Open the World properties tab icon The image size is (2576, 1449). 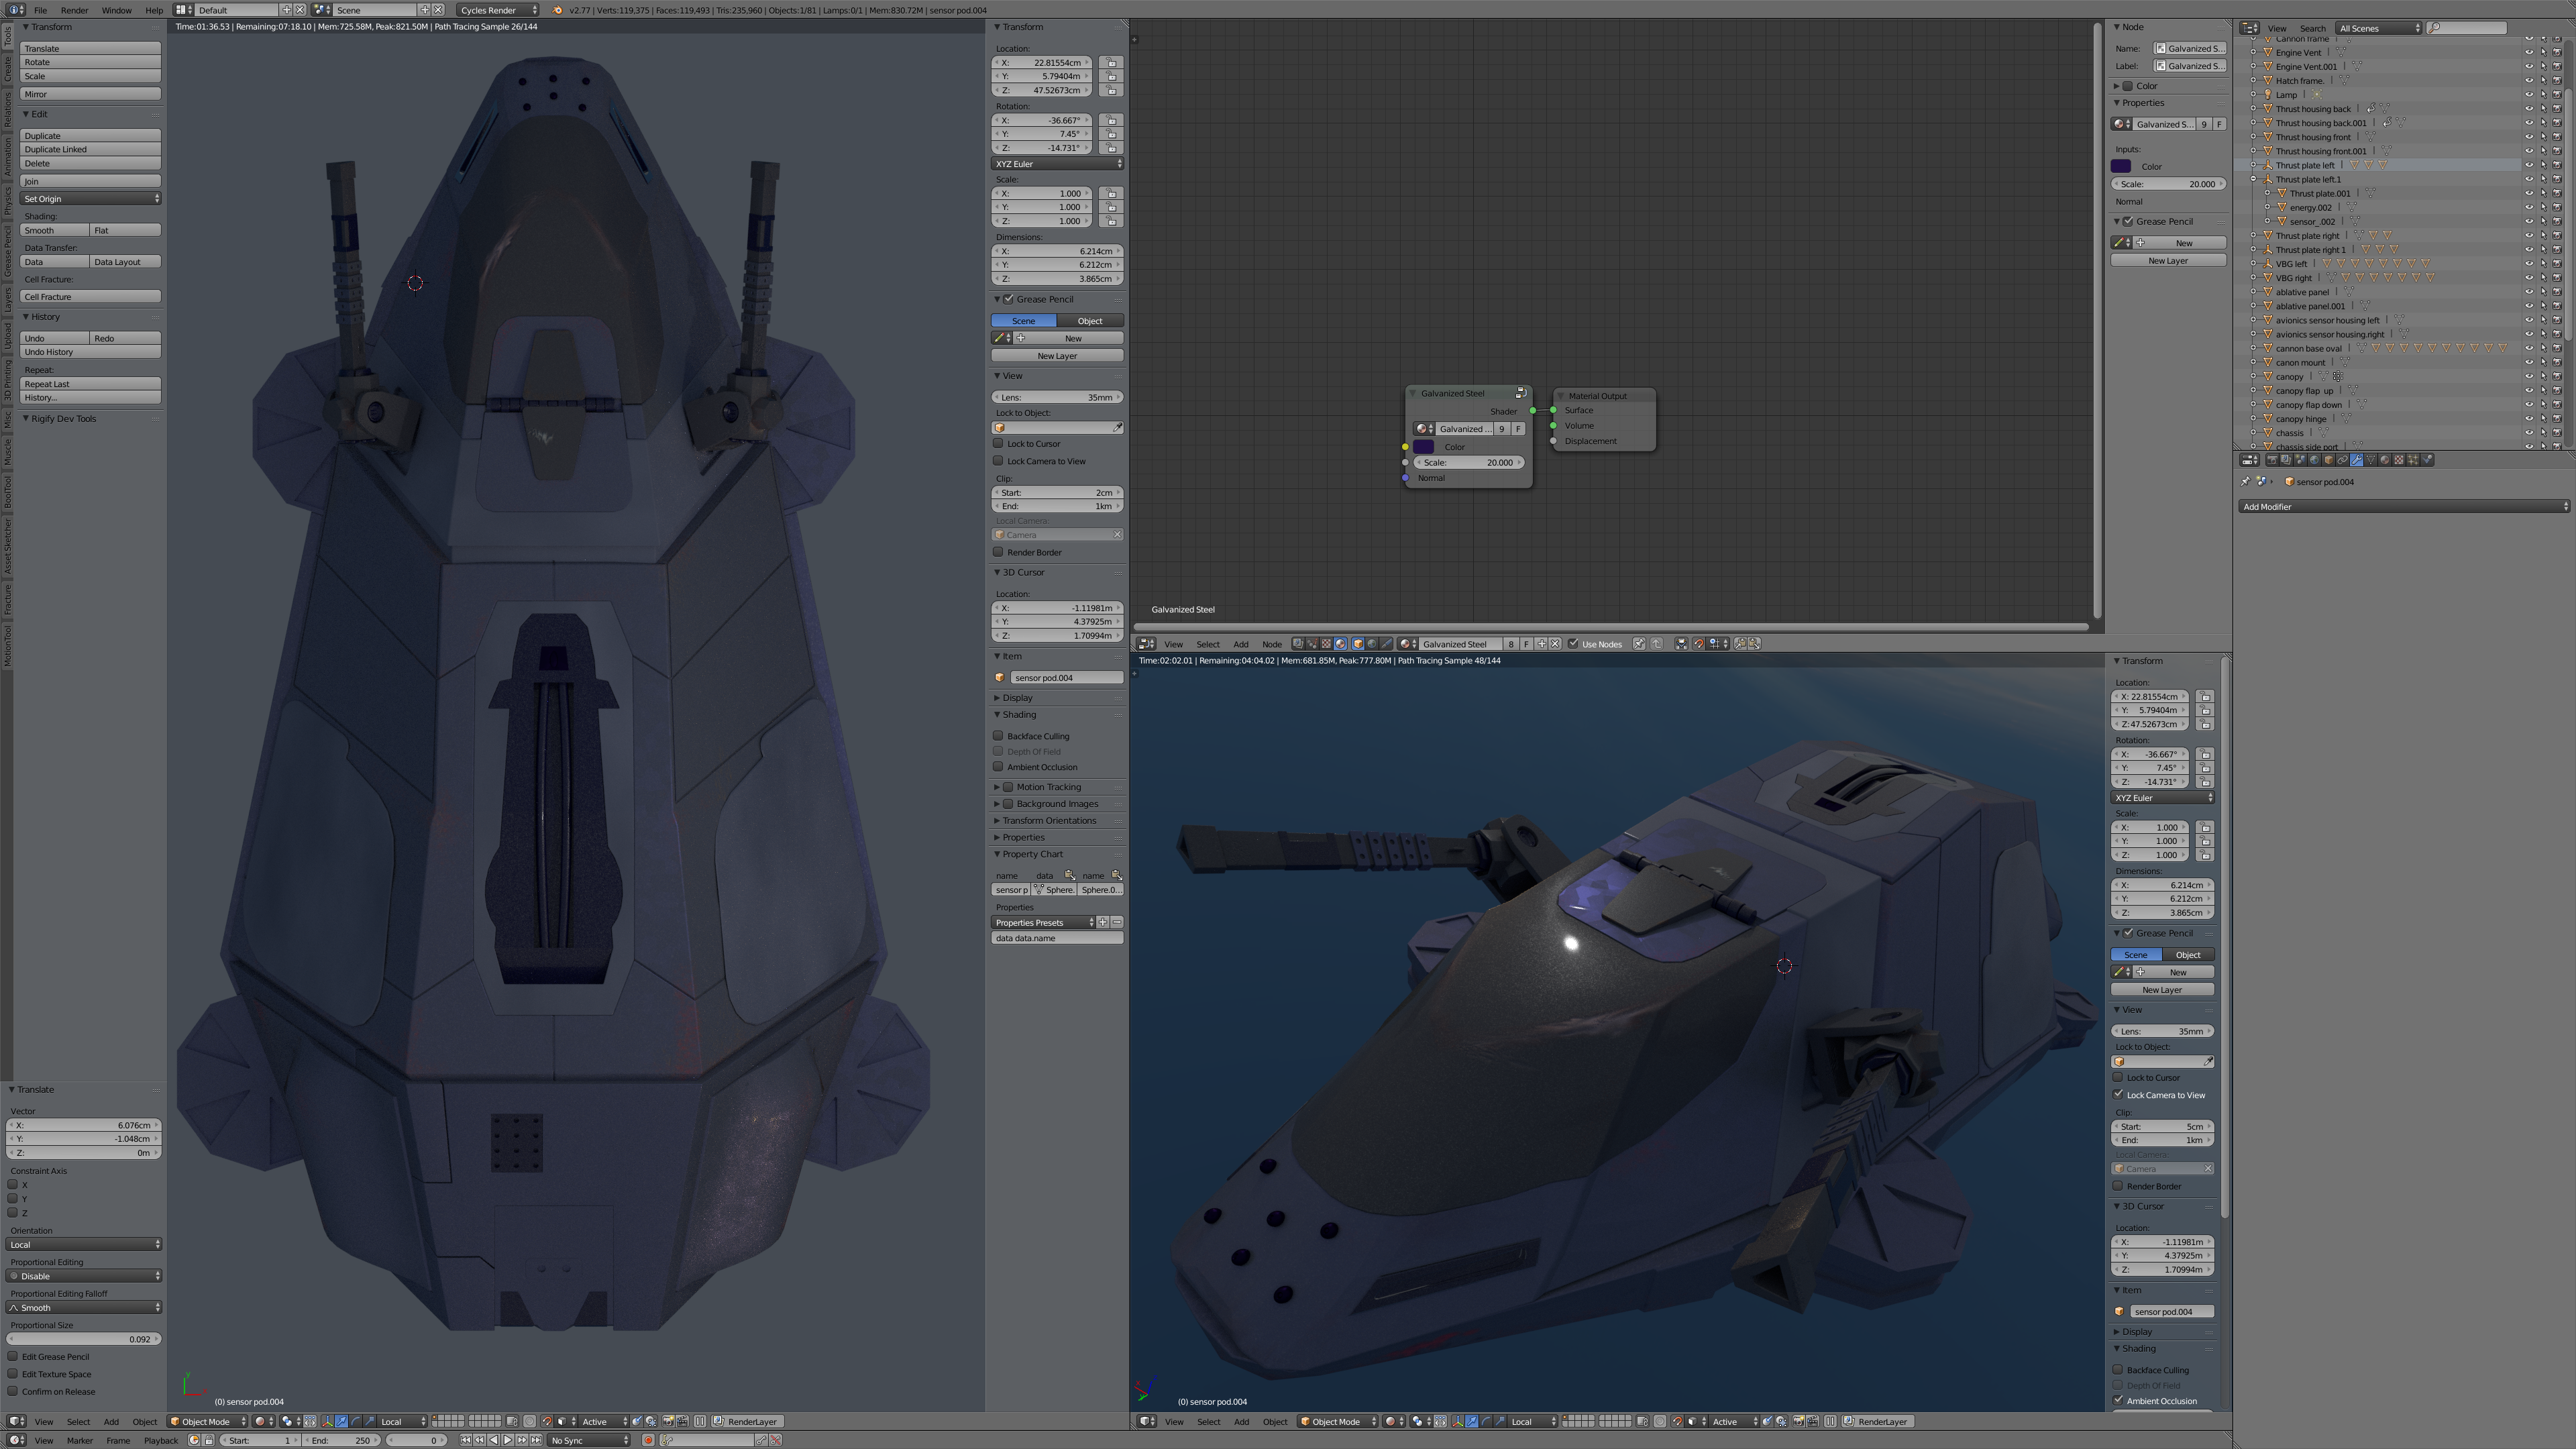coord(2314,460)
